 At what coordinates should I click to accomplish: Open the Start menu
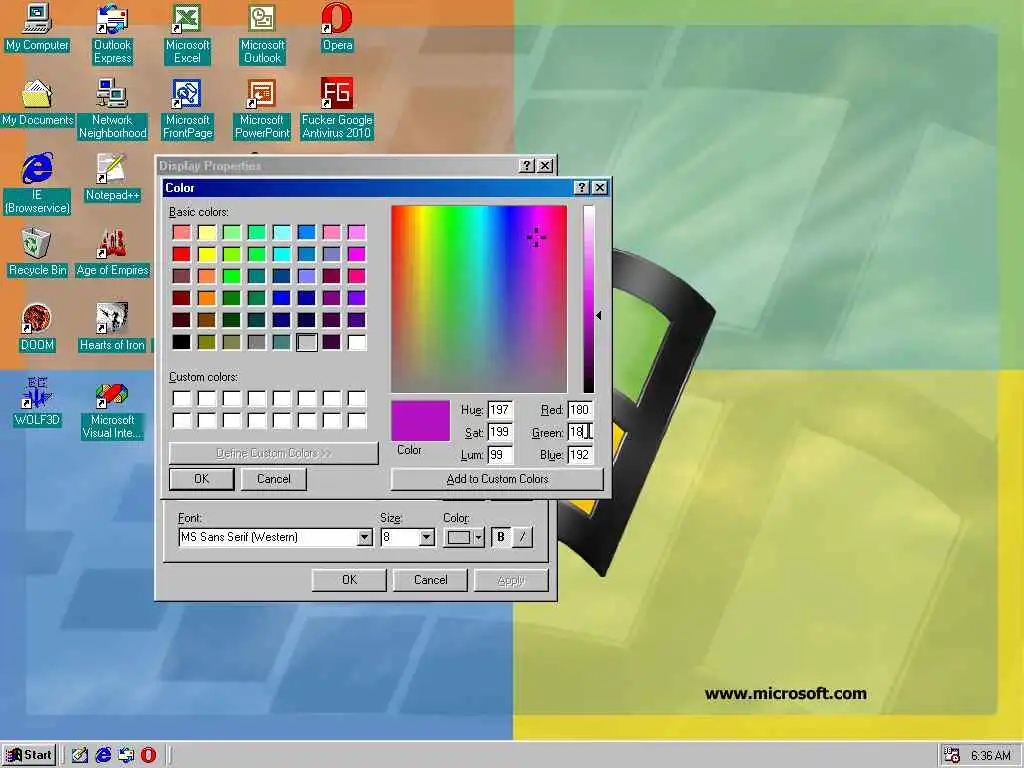pos(29,755)
